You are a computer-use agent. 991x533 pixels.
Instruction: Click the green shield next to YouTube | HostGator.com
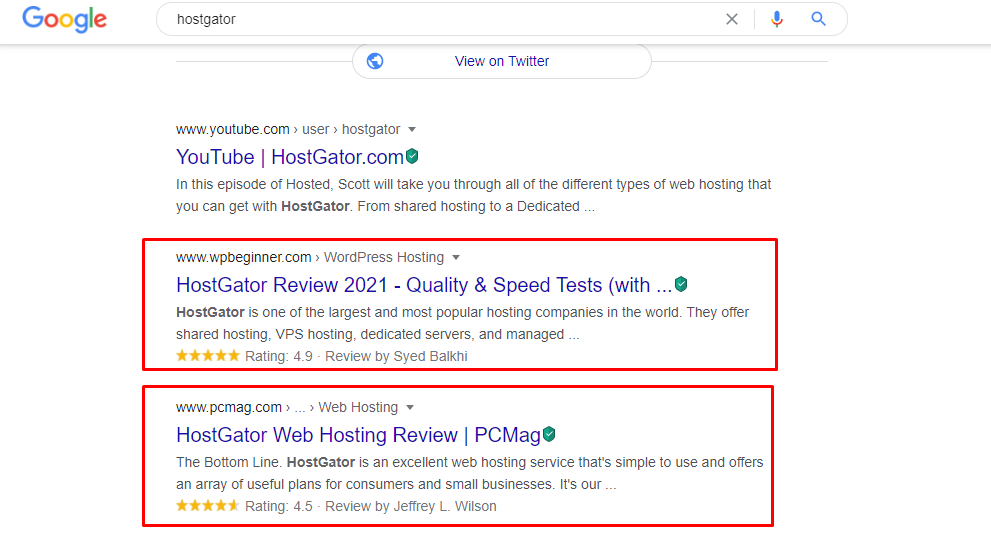(412, 157)
